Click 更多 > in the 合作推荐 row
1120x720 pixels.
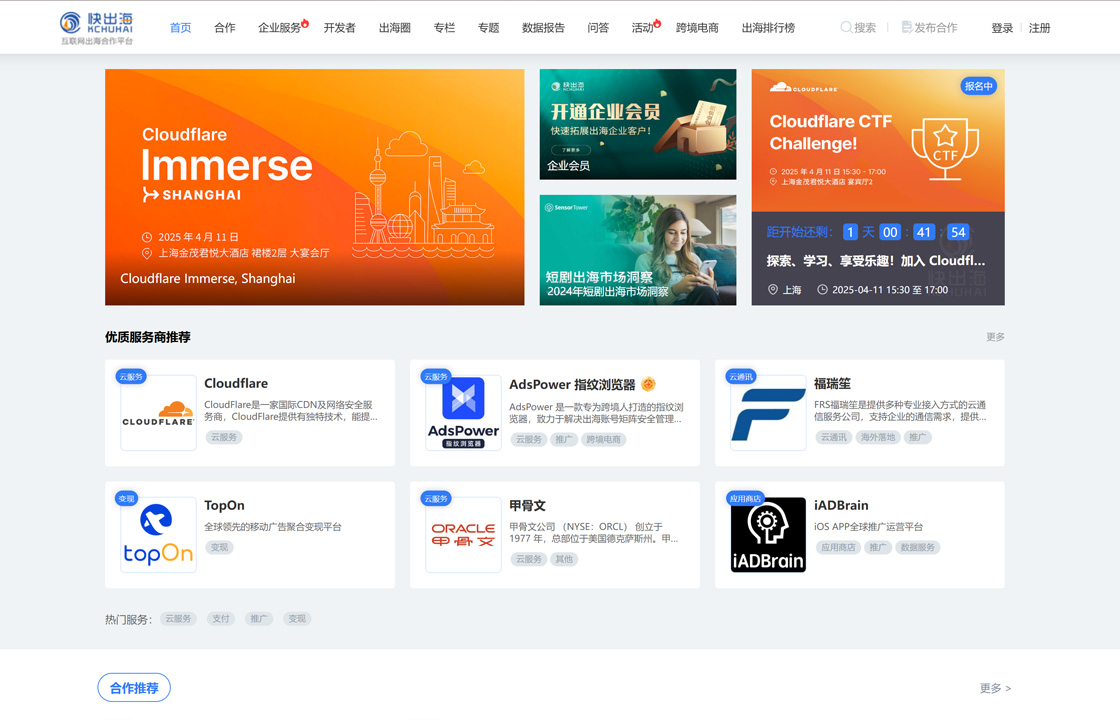(995, 688)
